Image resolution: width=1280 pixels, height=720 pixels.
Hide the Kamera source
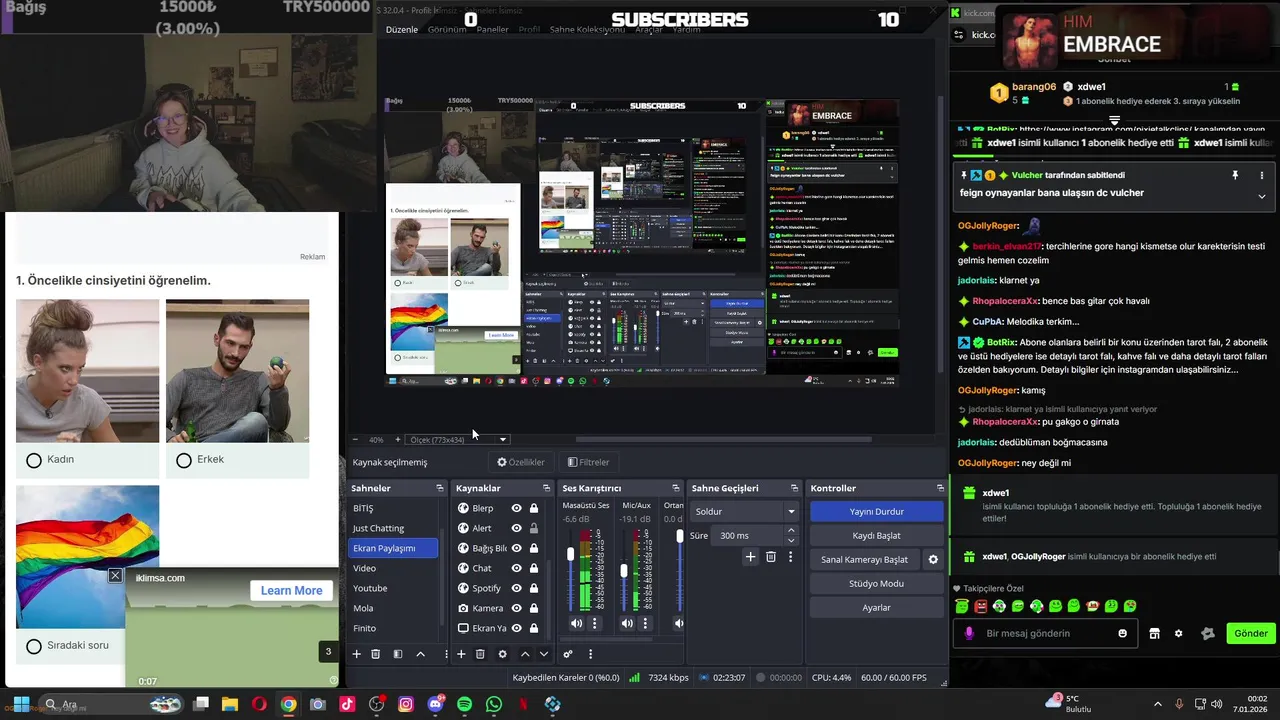pos(516,608)
